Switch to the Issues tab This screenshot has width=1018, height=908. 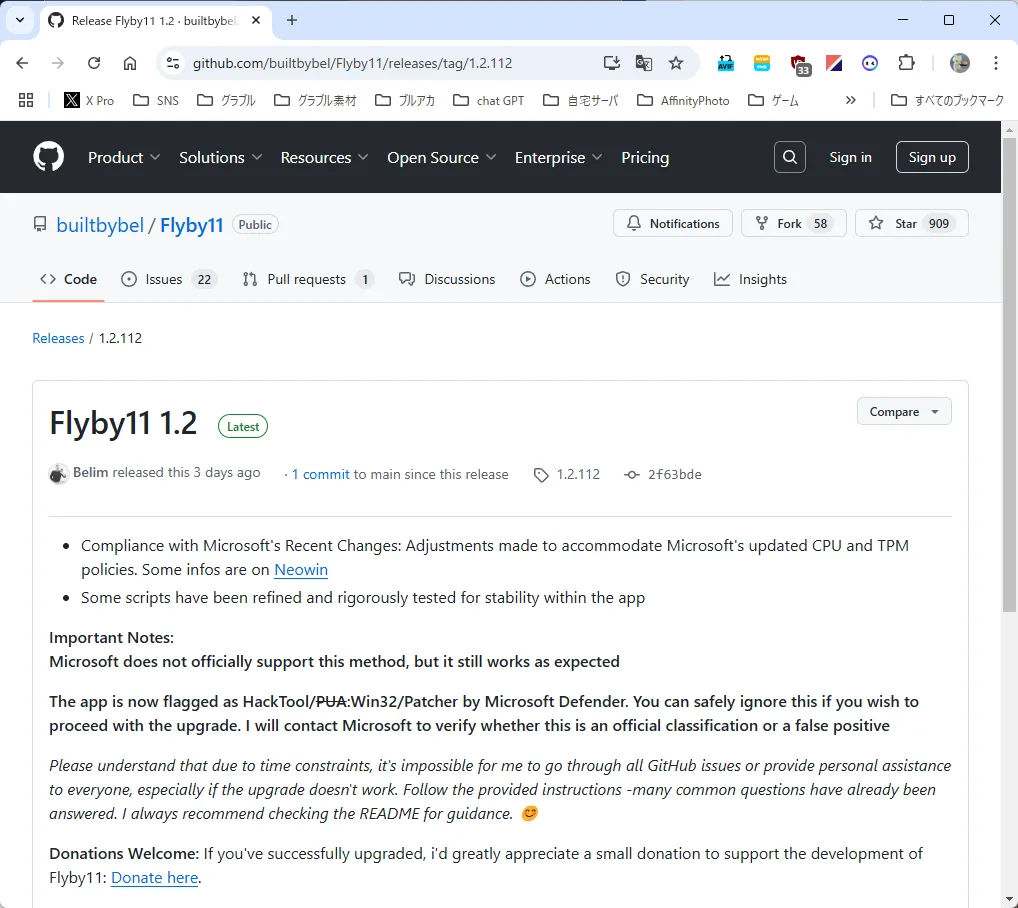click(169, 279)
